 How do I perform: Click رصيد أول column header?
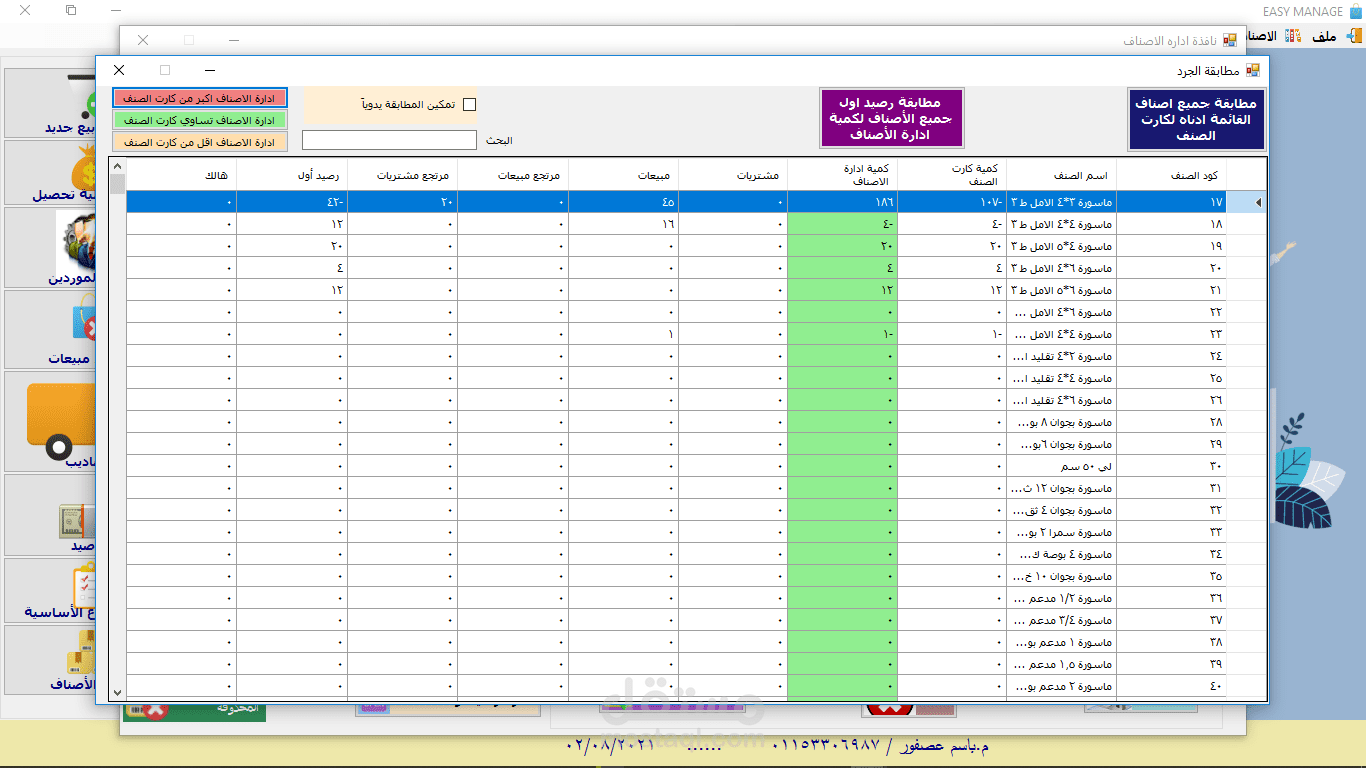click(x=292, y=174)
